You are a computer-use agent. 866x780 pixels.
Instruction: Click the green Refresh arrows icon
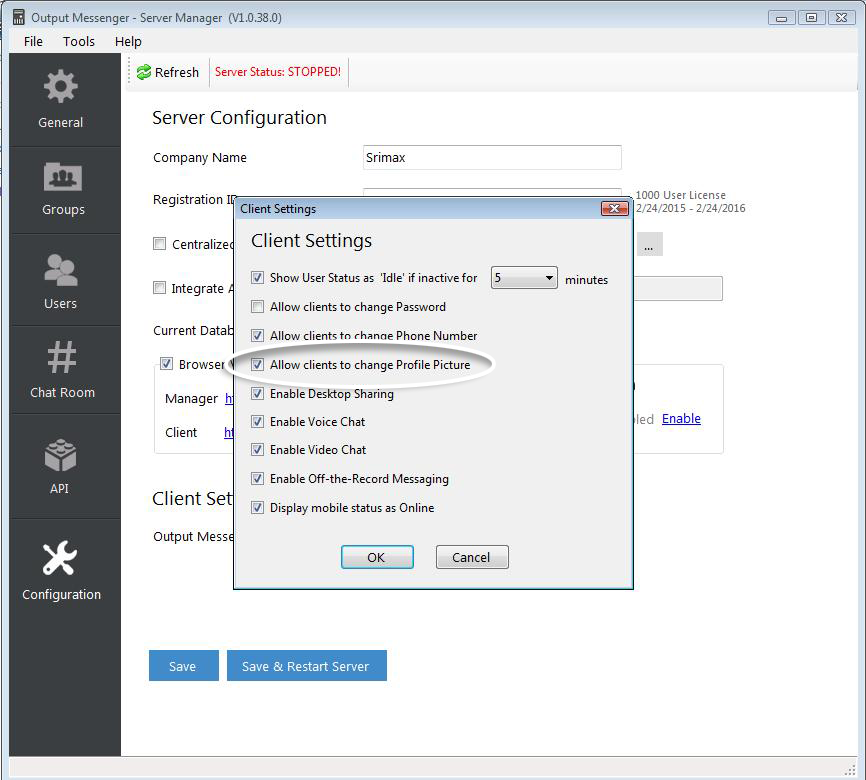pyautogui.click(x=144, y=72)
